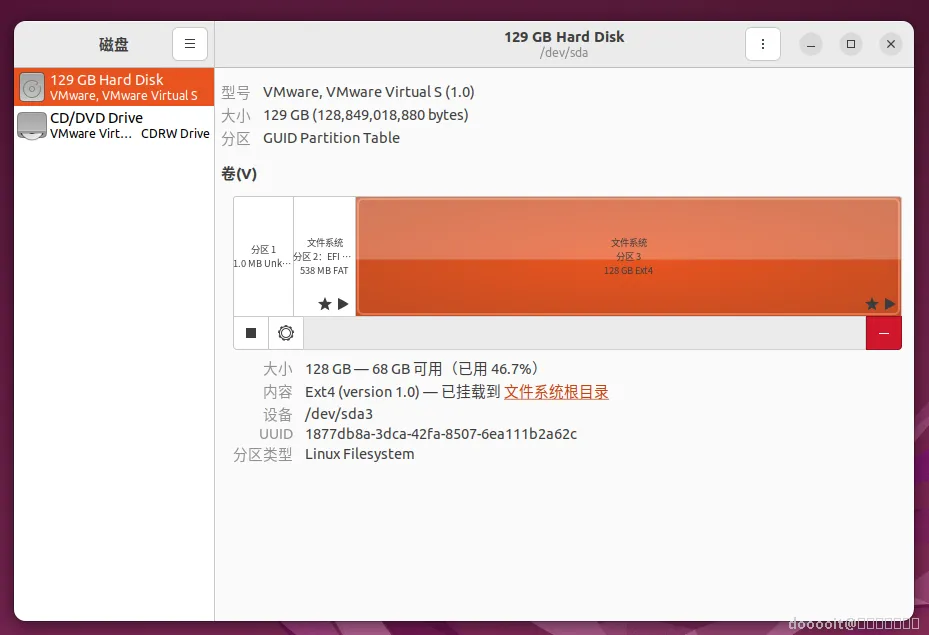Open additional partition options gear
The image size is (929, 635).
point(286,333)
